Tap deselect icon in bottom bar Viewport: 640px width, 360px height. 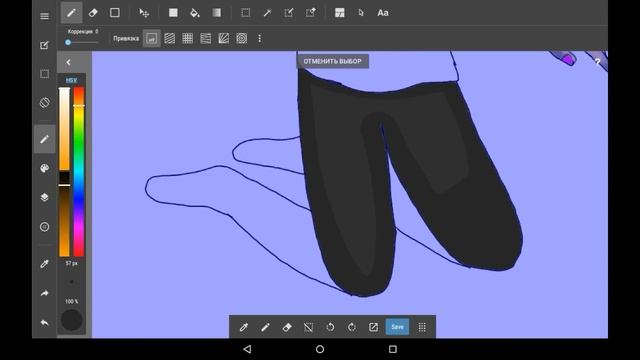click(x=309, y=327)
